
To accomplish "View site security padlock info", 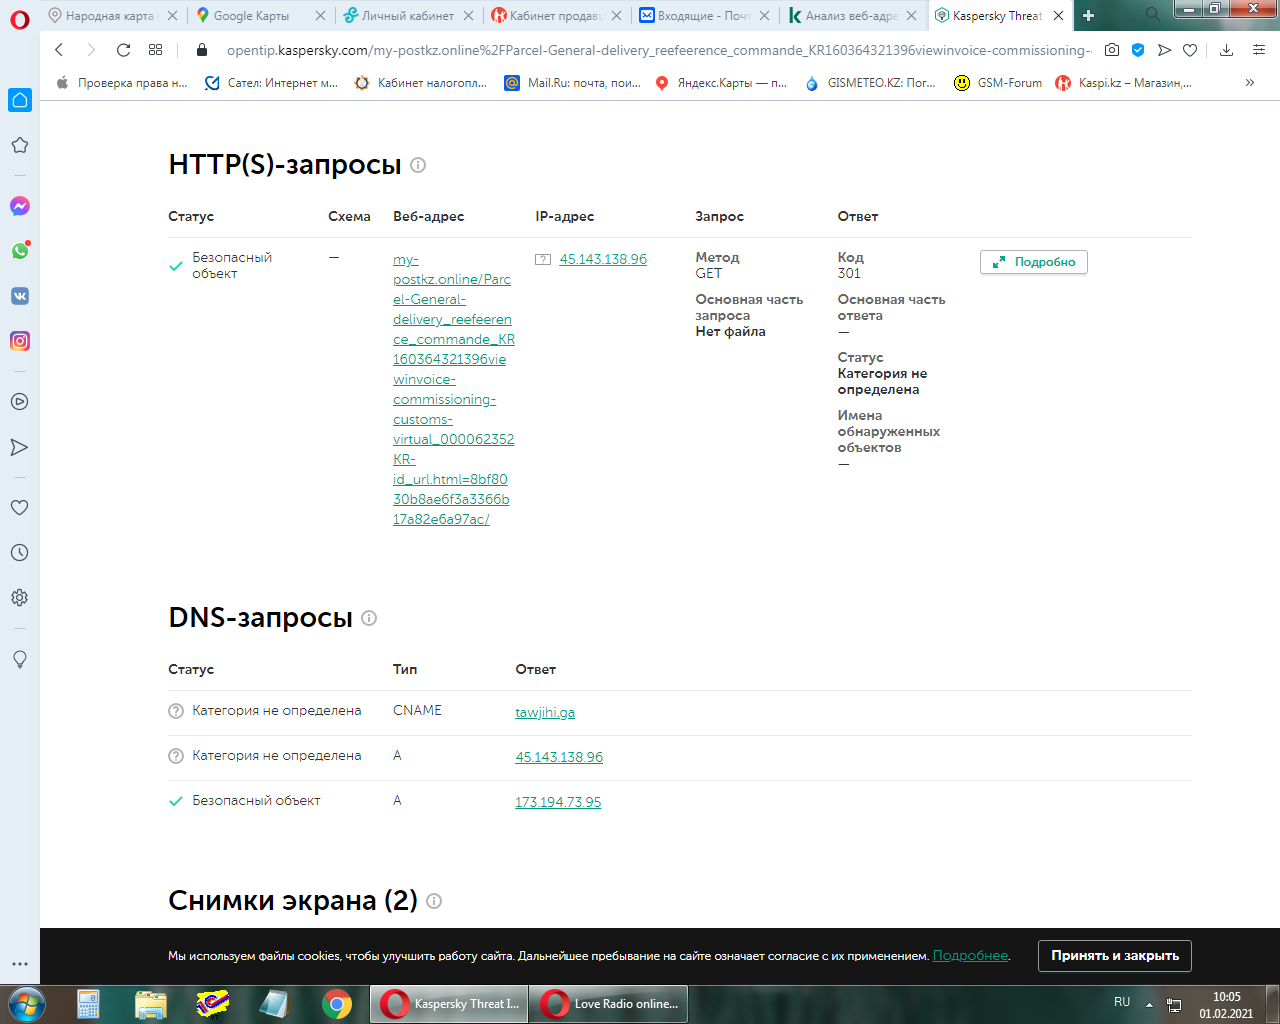I will [202, 50].
